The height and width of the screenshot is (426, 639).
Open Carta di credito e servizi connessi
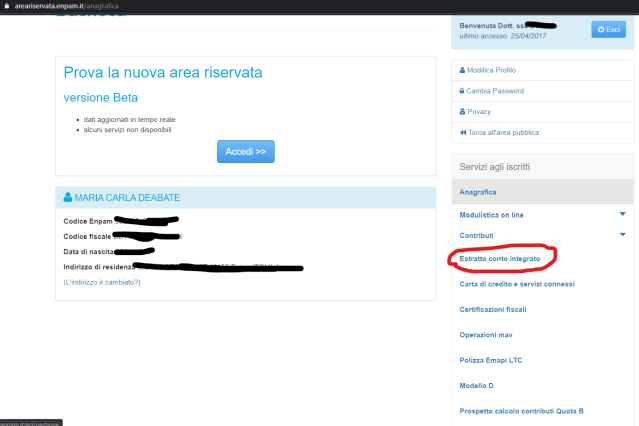[515, 284]
